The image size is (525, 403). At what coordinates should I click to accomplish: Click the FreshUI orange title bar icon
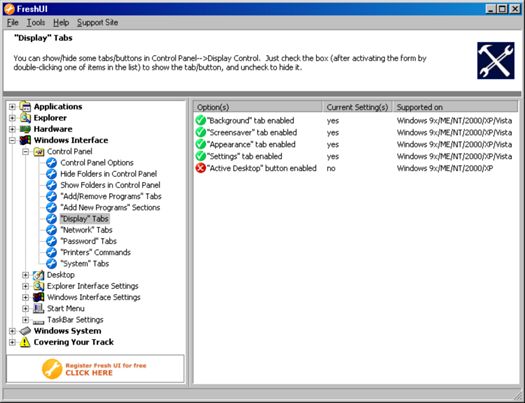pos(9,9)
